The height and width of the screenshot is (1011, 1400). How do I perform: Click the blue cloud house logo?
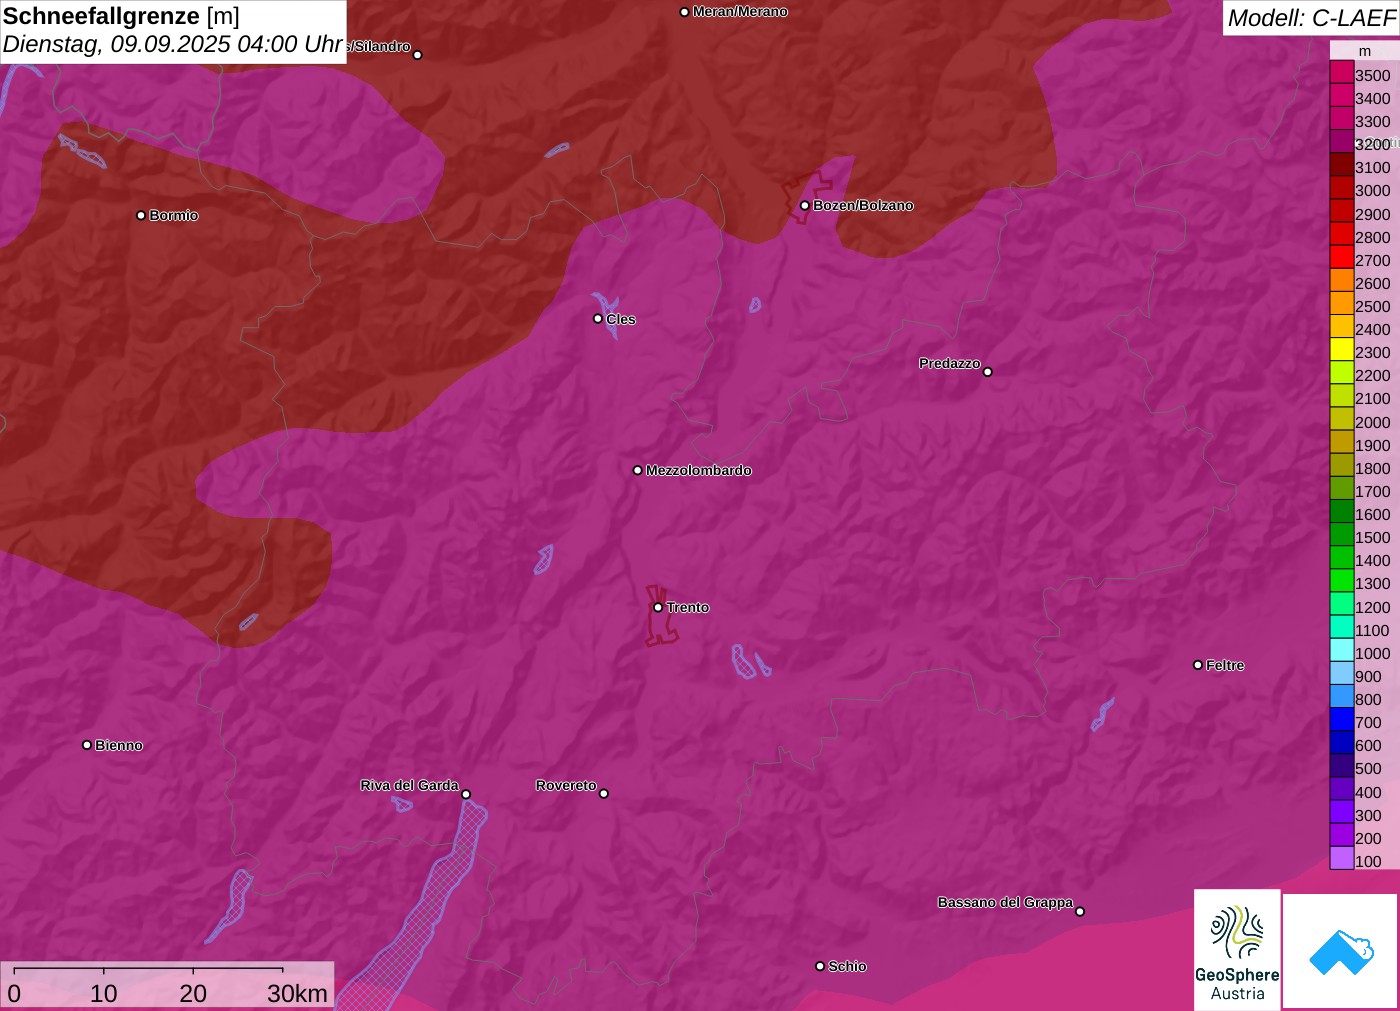pyautogui.click(x=1341, y=951)
